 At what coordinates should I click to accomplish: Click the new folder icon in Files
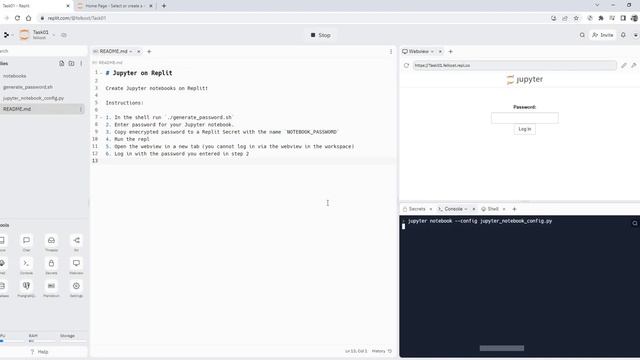pos(71,63)
